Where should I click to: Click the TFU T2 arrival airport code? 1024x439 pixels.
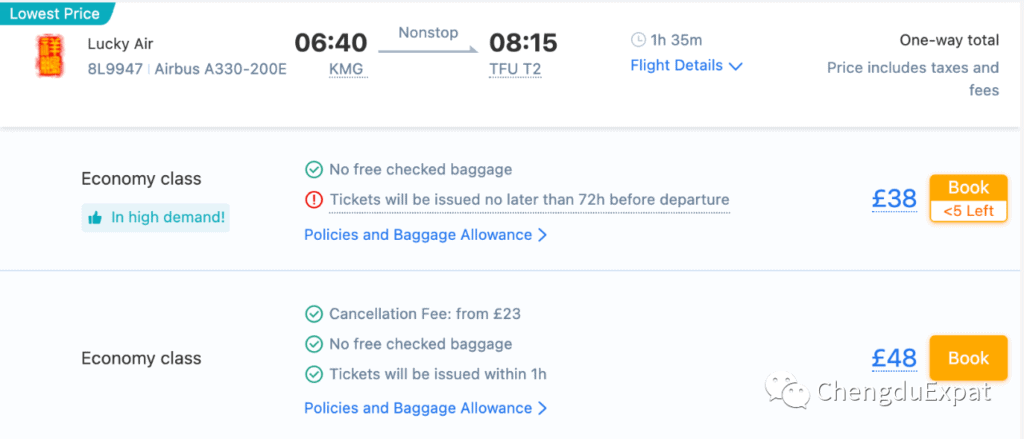point(515,70)
